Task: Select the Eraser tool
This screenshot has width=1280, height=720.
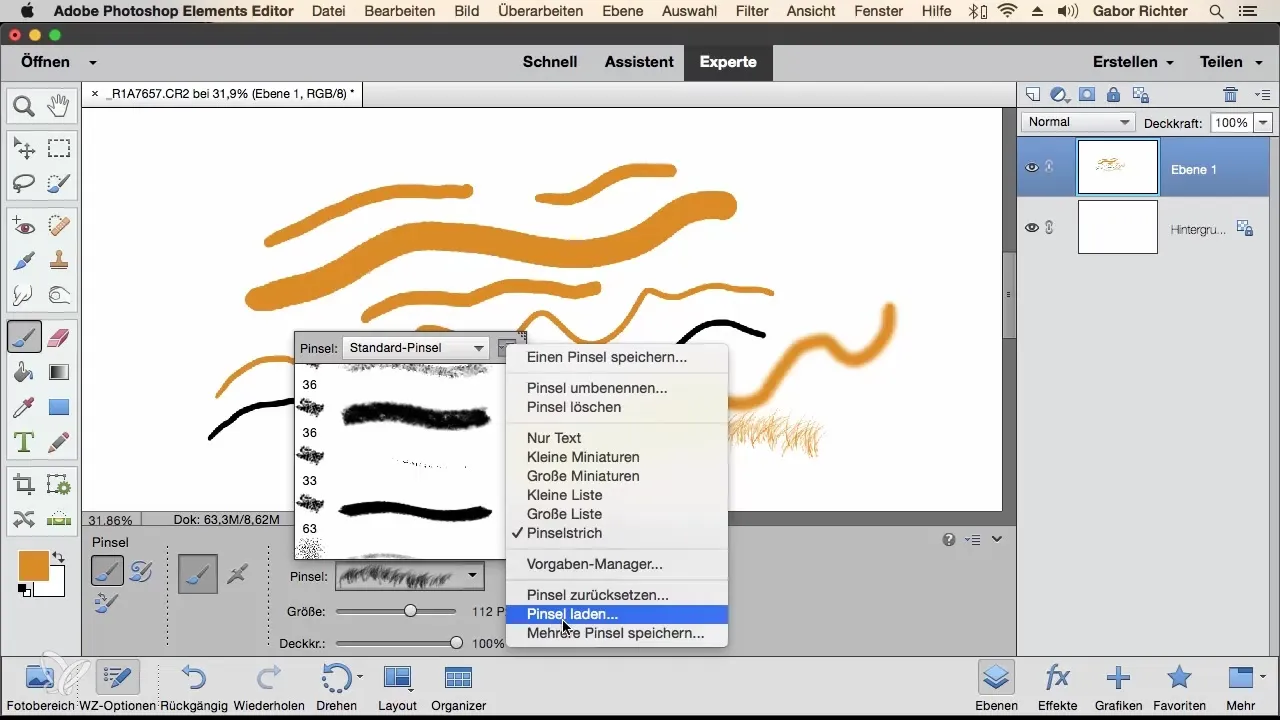Action: click(58, 337)
